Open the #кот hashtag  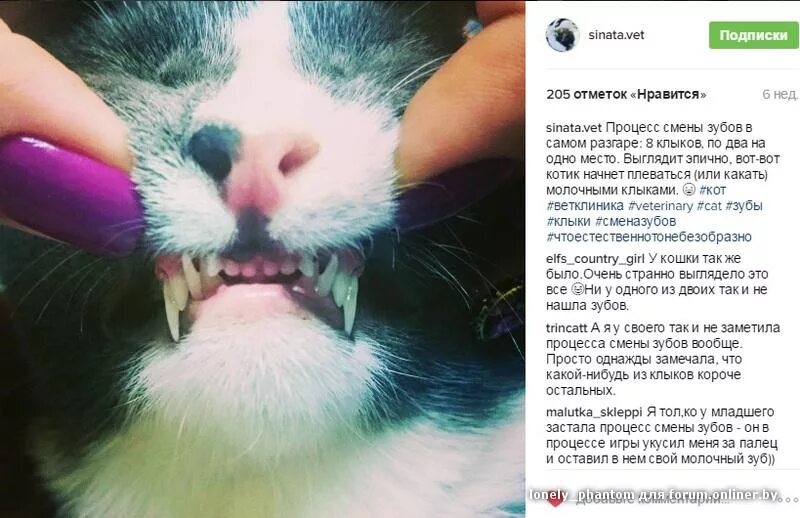pos(713,190)
